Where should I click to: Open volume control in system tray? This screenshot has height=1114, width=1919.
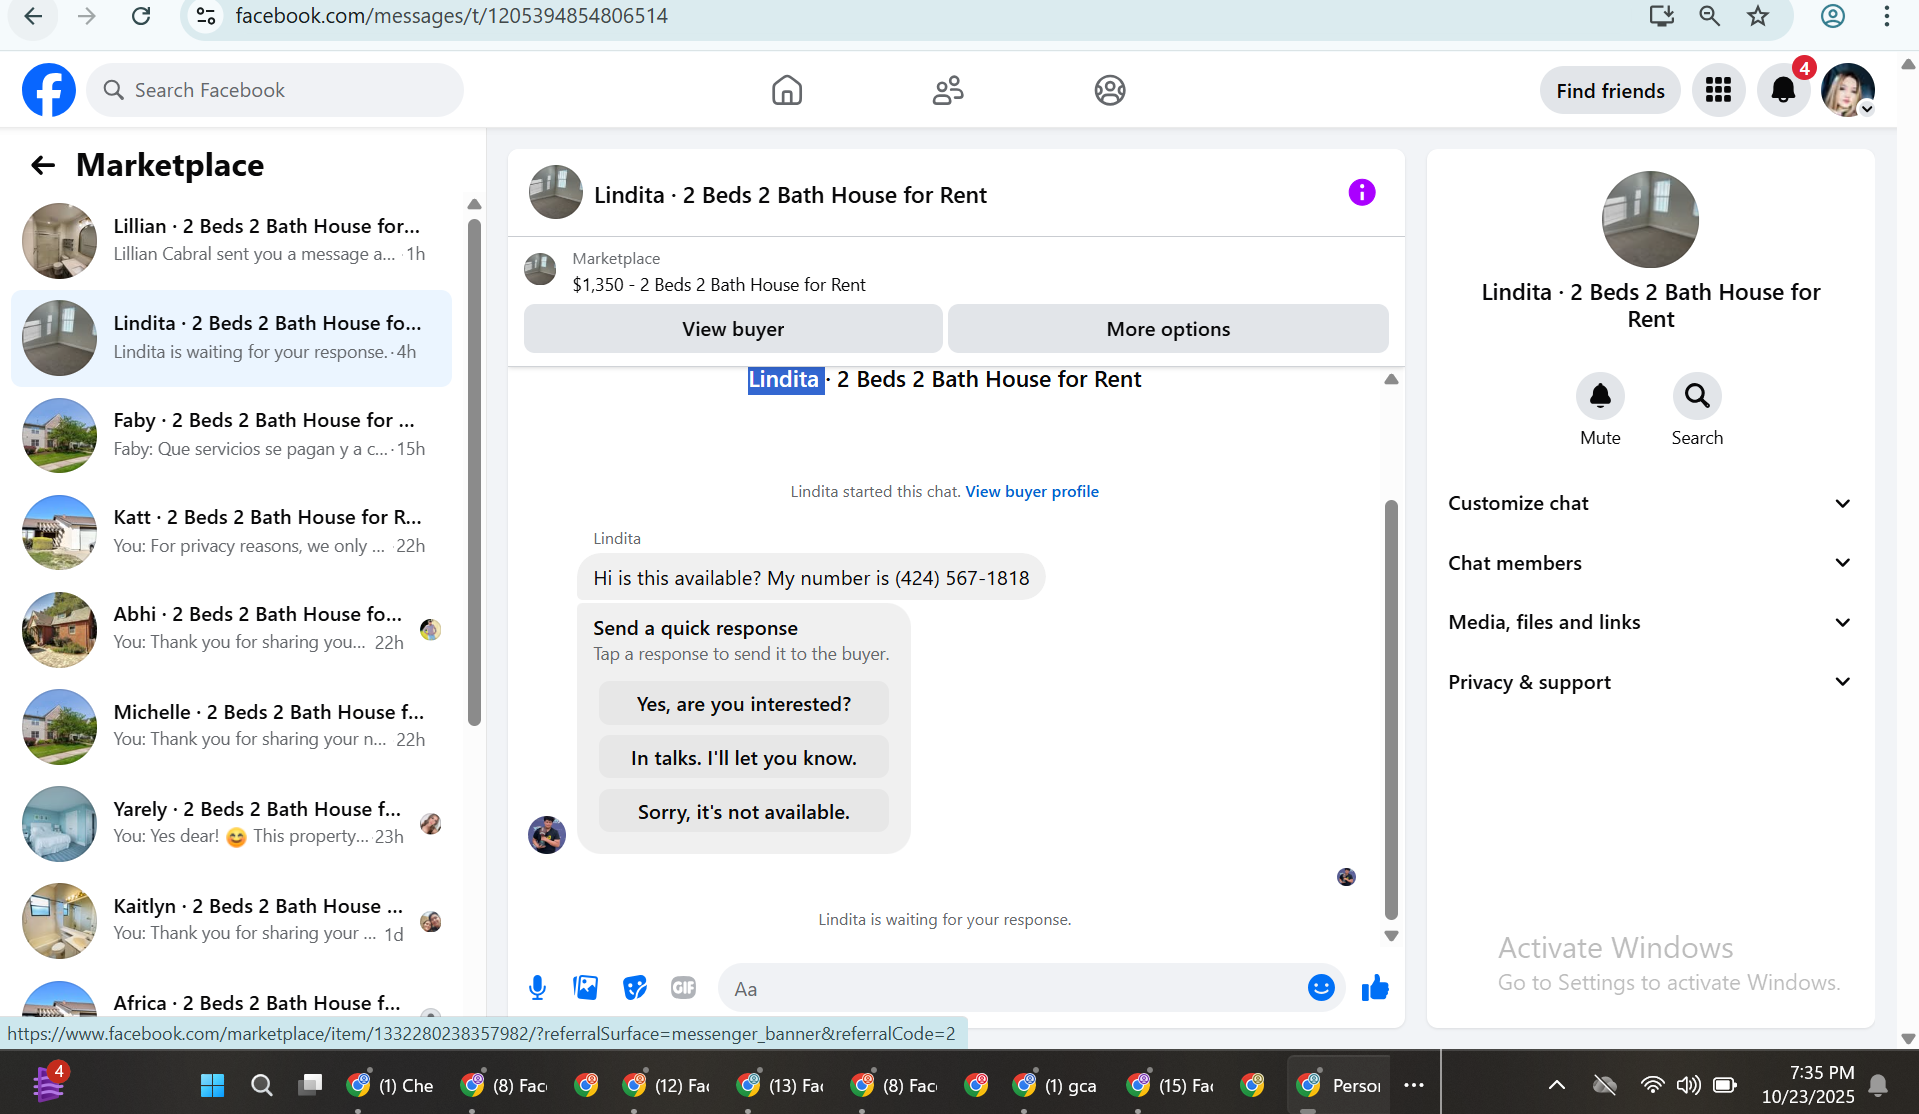tap(1688, 1085)
